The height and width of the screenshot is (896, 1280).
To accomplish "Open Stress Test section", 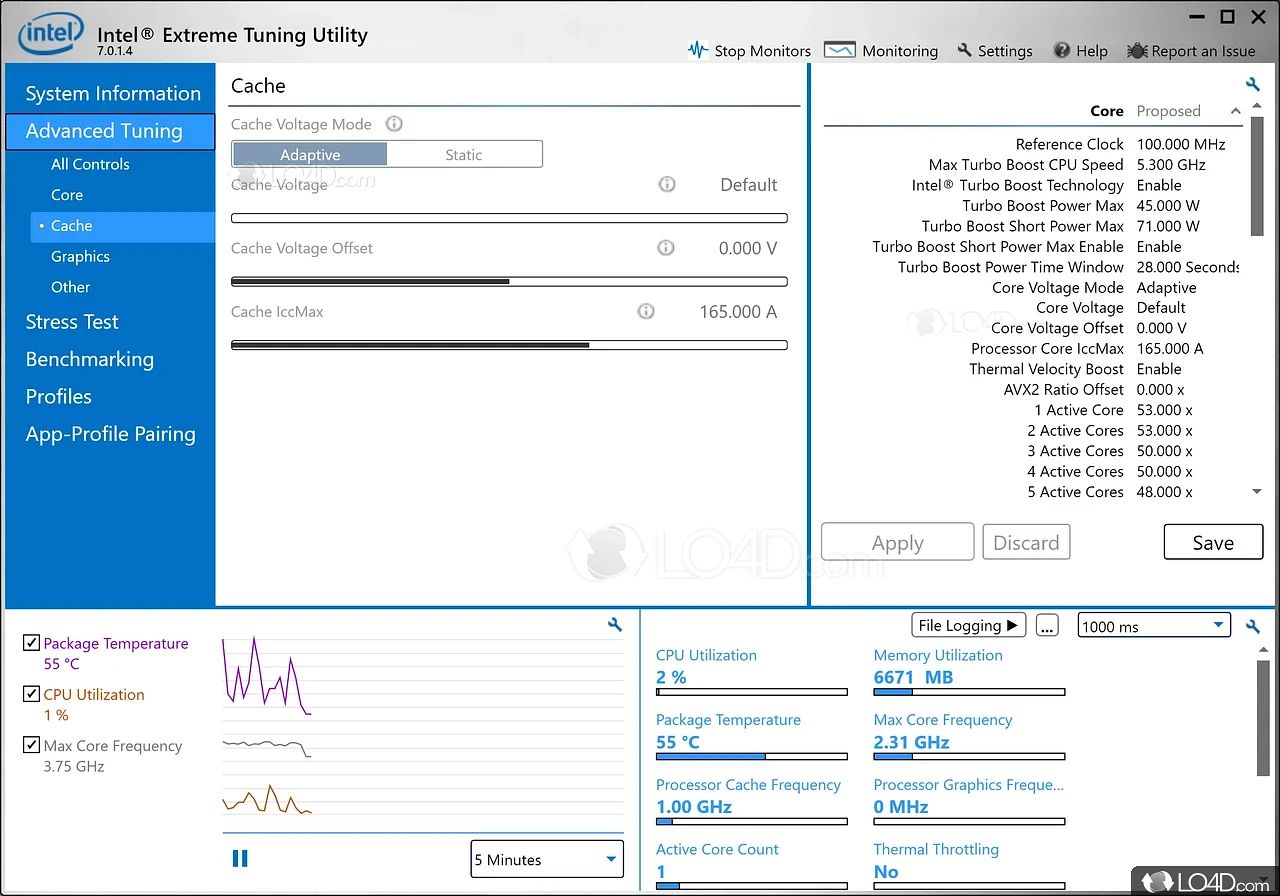I will 72,322.
